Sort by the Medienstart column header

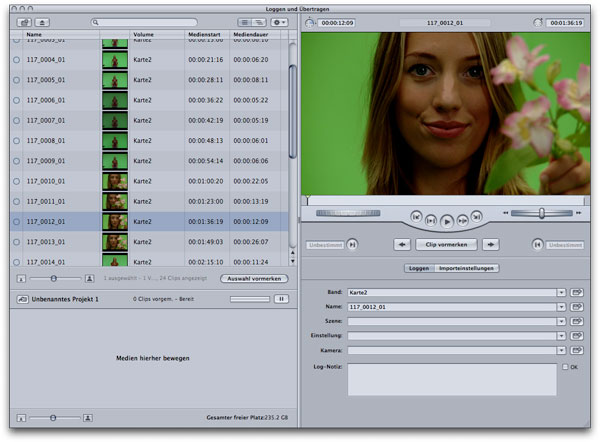pyautogui.click(x=207, y=34)
